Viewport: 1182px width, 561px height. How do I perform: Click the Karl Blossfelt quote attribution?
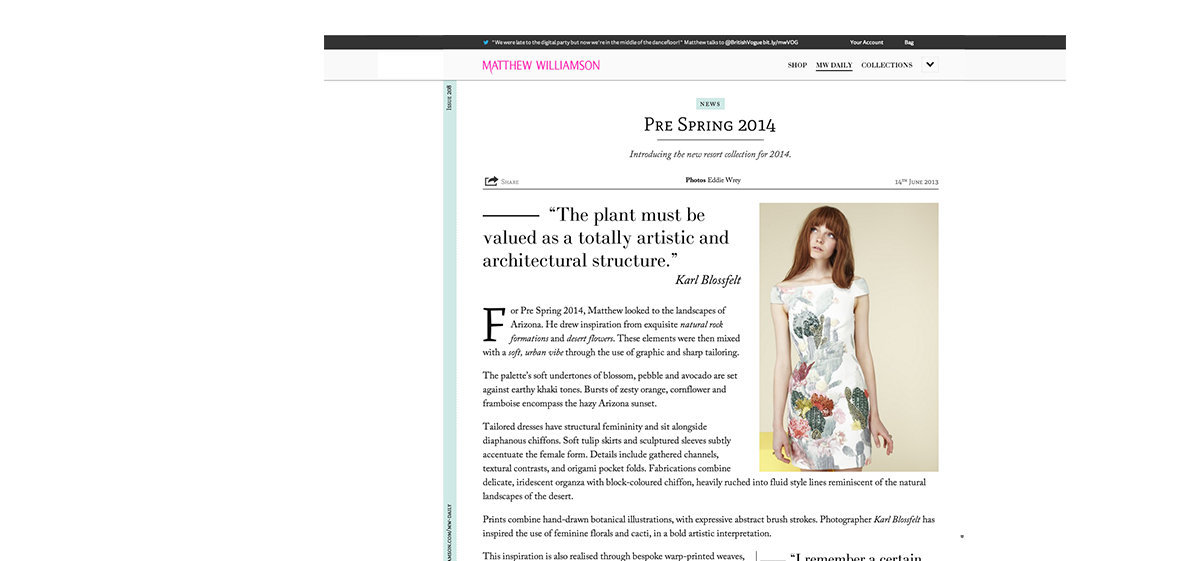click(x=707, y=280)
